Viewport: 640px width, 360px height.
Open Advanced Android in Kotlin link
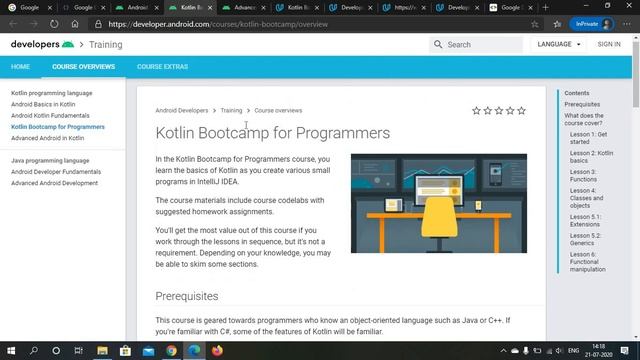pyautogui.click(x=48, y=138)
